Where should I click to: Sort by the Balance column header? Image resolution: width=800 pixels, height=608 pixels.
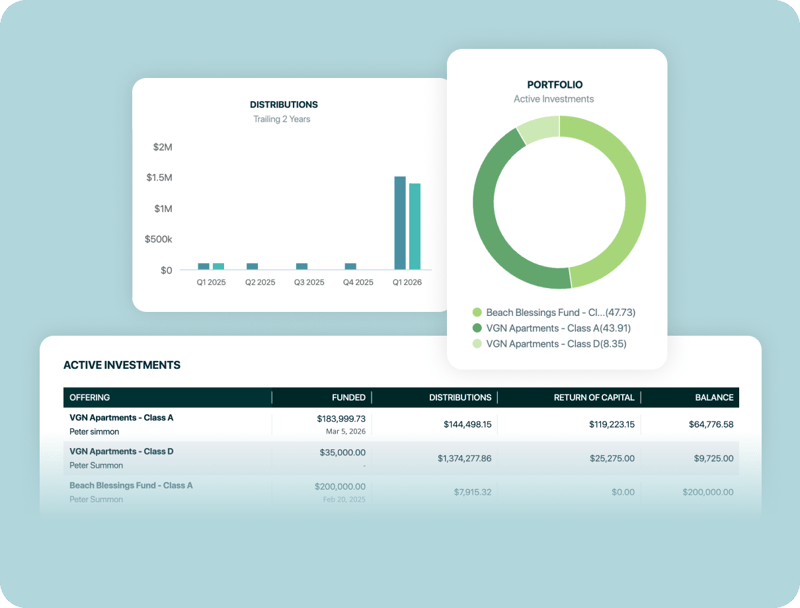(714, 397)
